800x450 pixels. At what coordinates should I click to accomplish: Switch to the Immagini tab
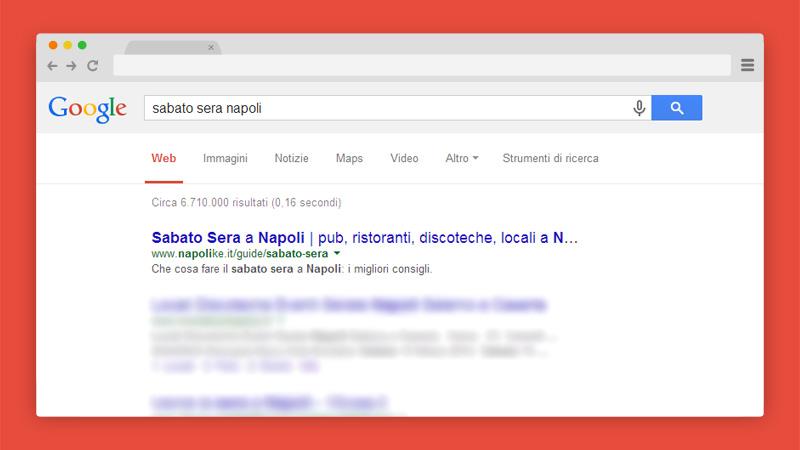click(225, 158)
